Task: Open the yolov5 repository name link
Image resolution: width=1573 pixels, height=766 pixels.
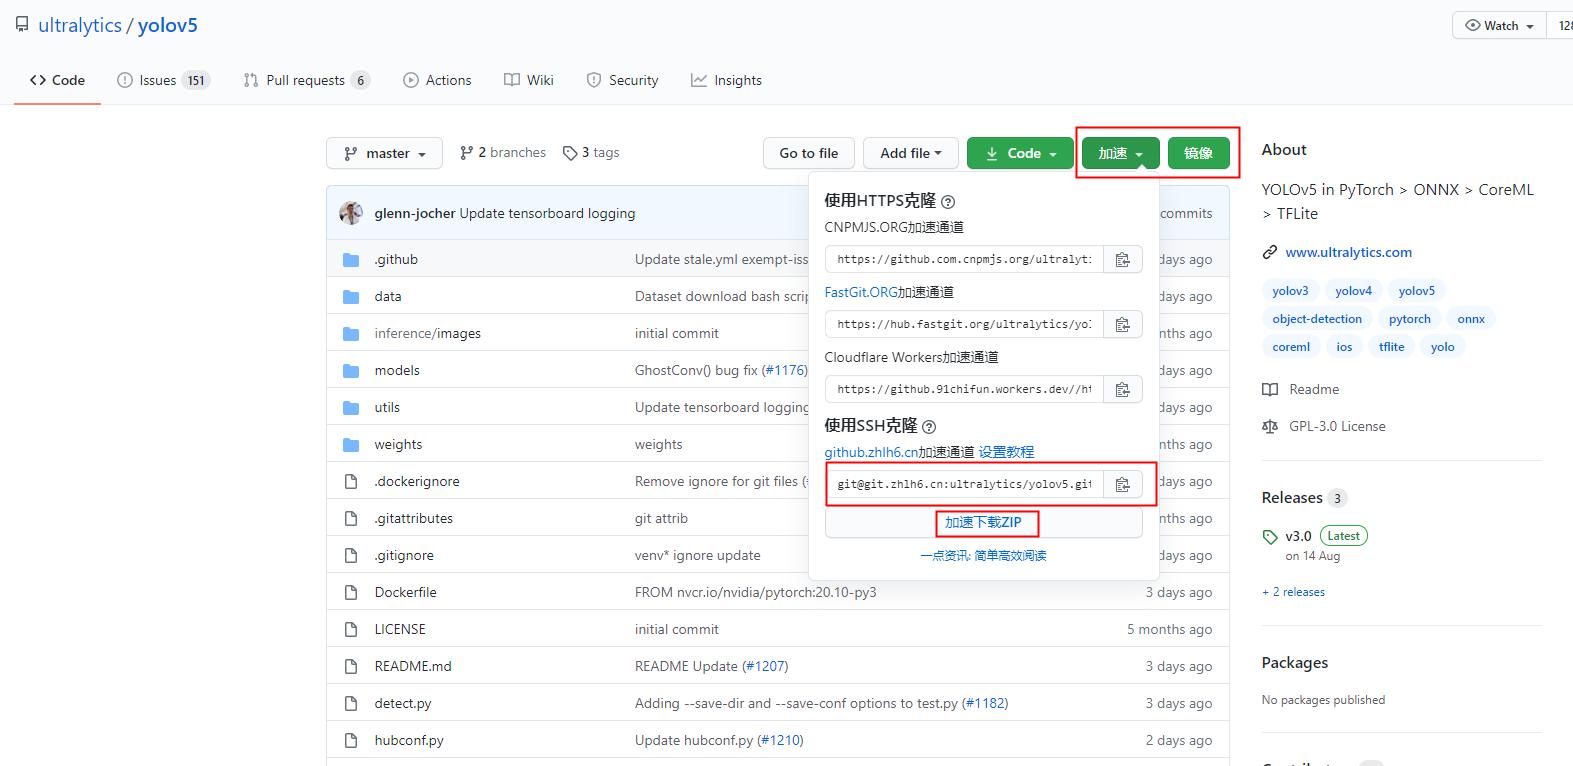Action: pos(167,26)
